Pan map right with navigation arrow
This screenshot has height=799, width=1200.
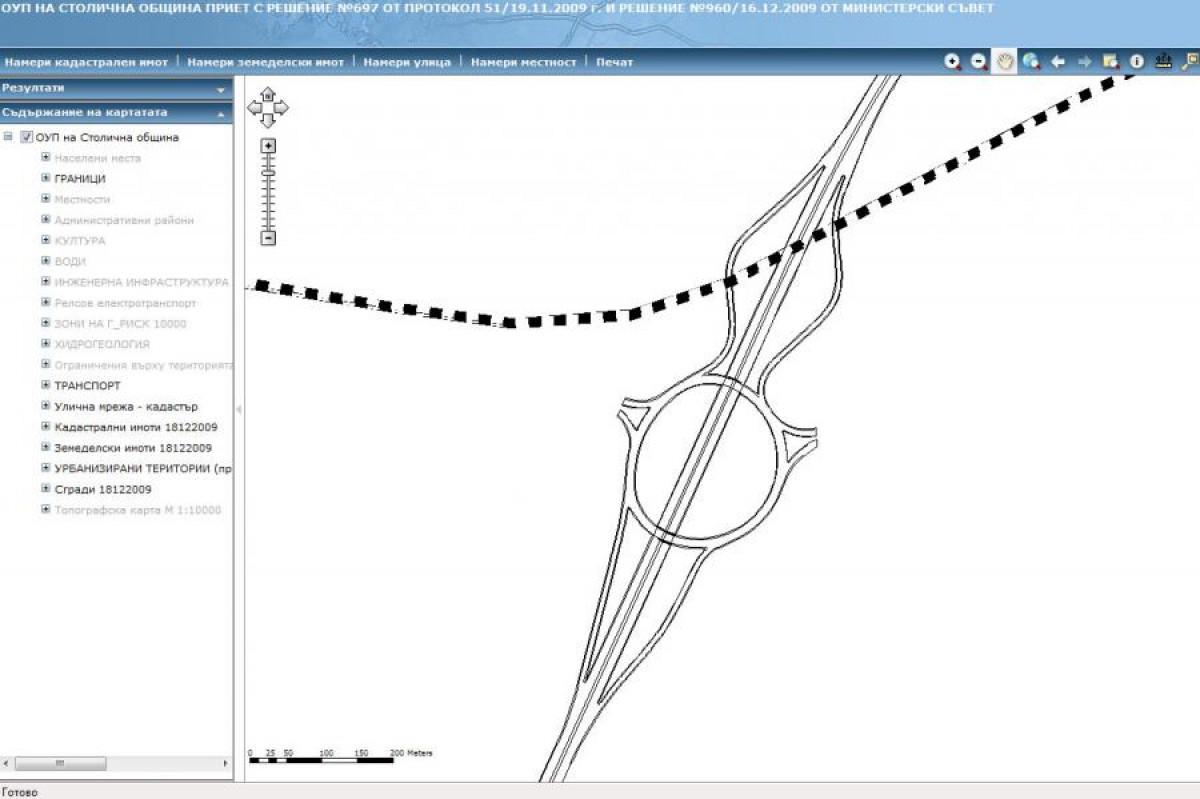pos(281,107)
